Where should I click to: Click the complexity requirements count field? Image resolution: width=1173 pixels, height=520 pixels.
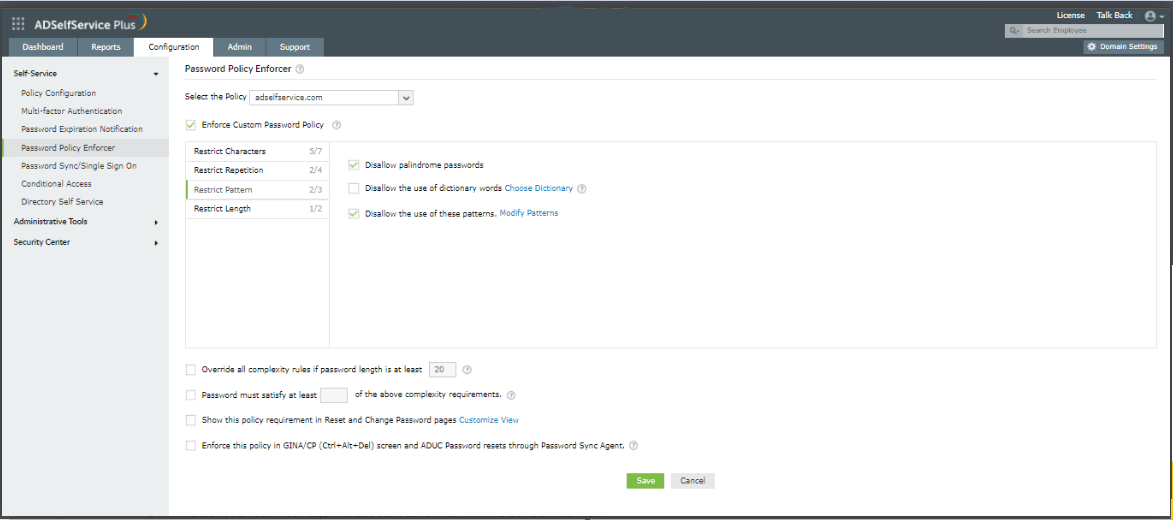[334, 394]
